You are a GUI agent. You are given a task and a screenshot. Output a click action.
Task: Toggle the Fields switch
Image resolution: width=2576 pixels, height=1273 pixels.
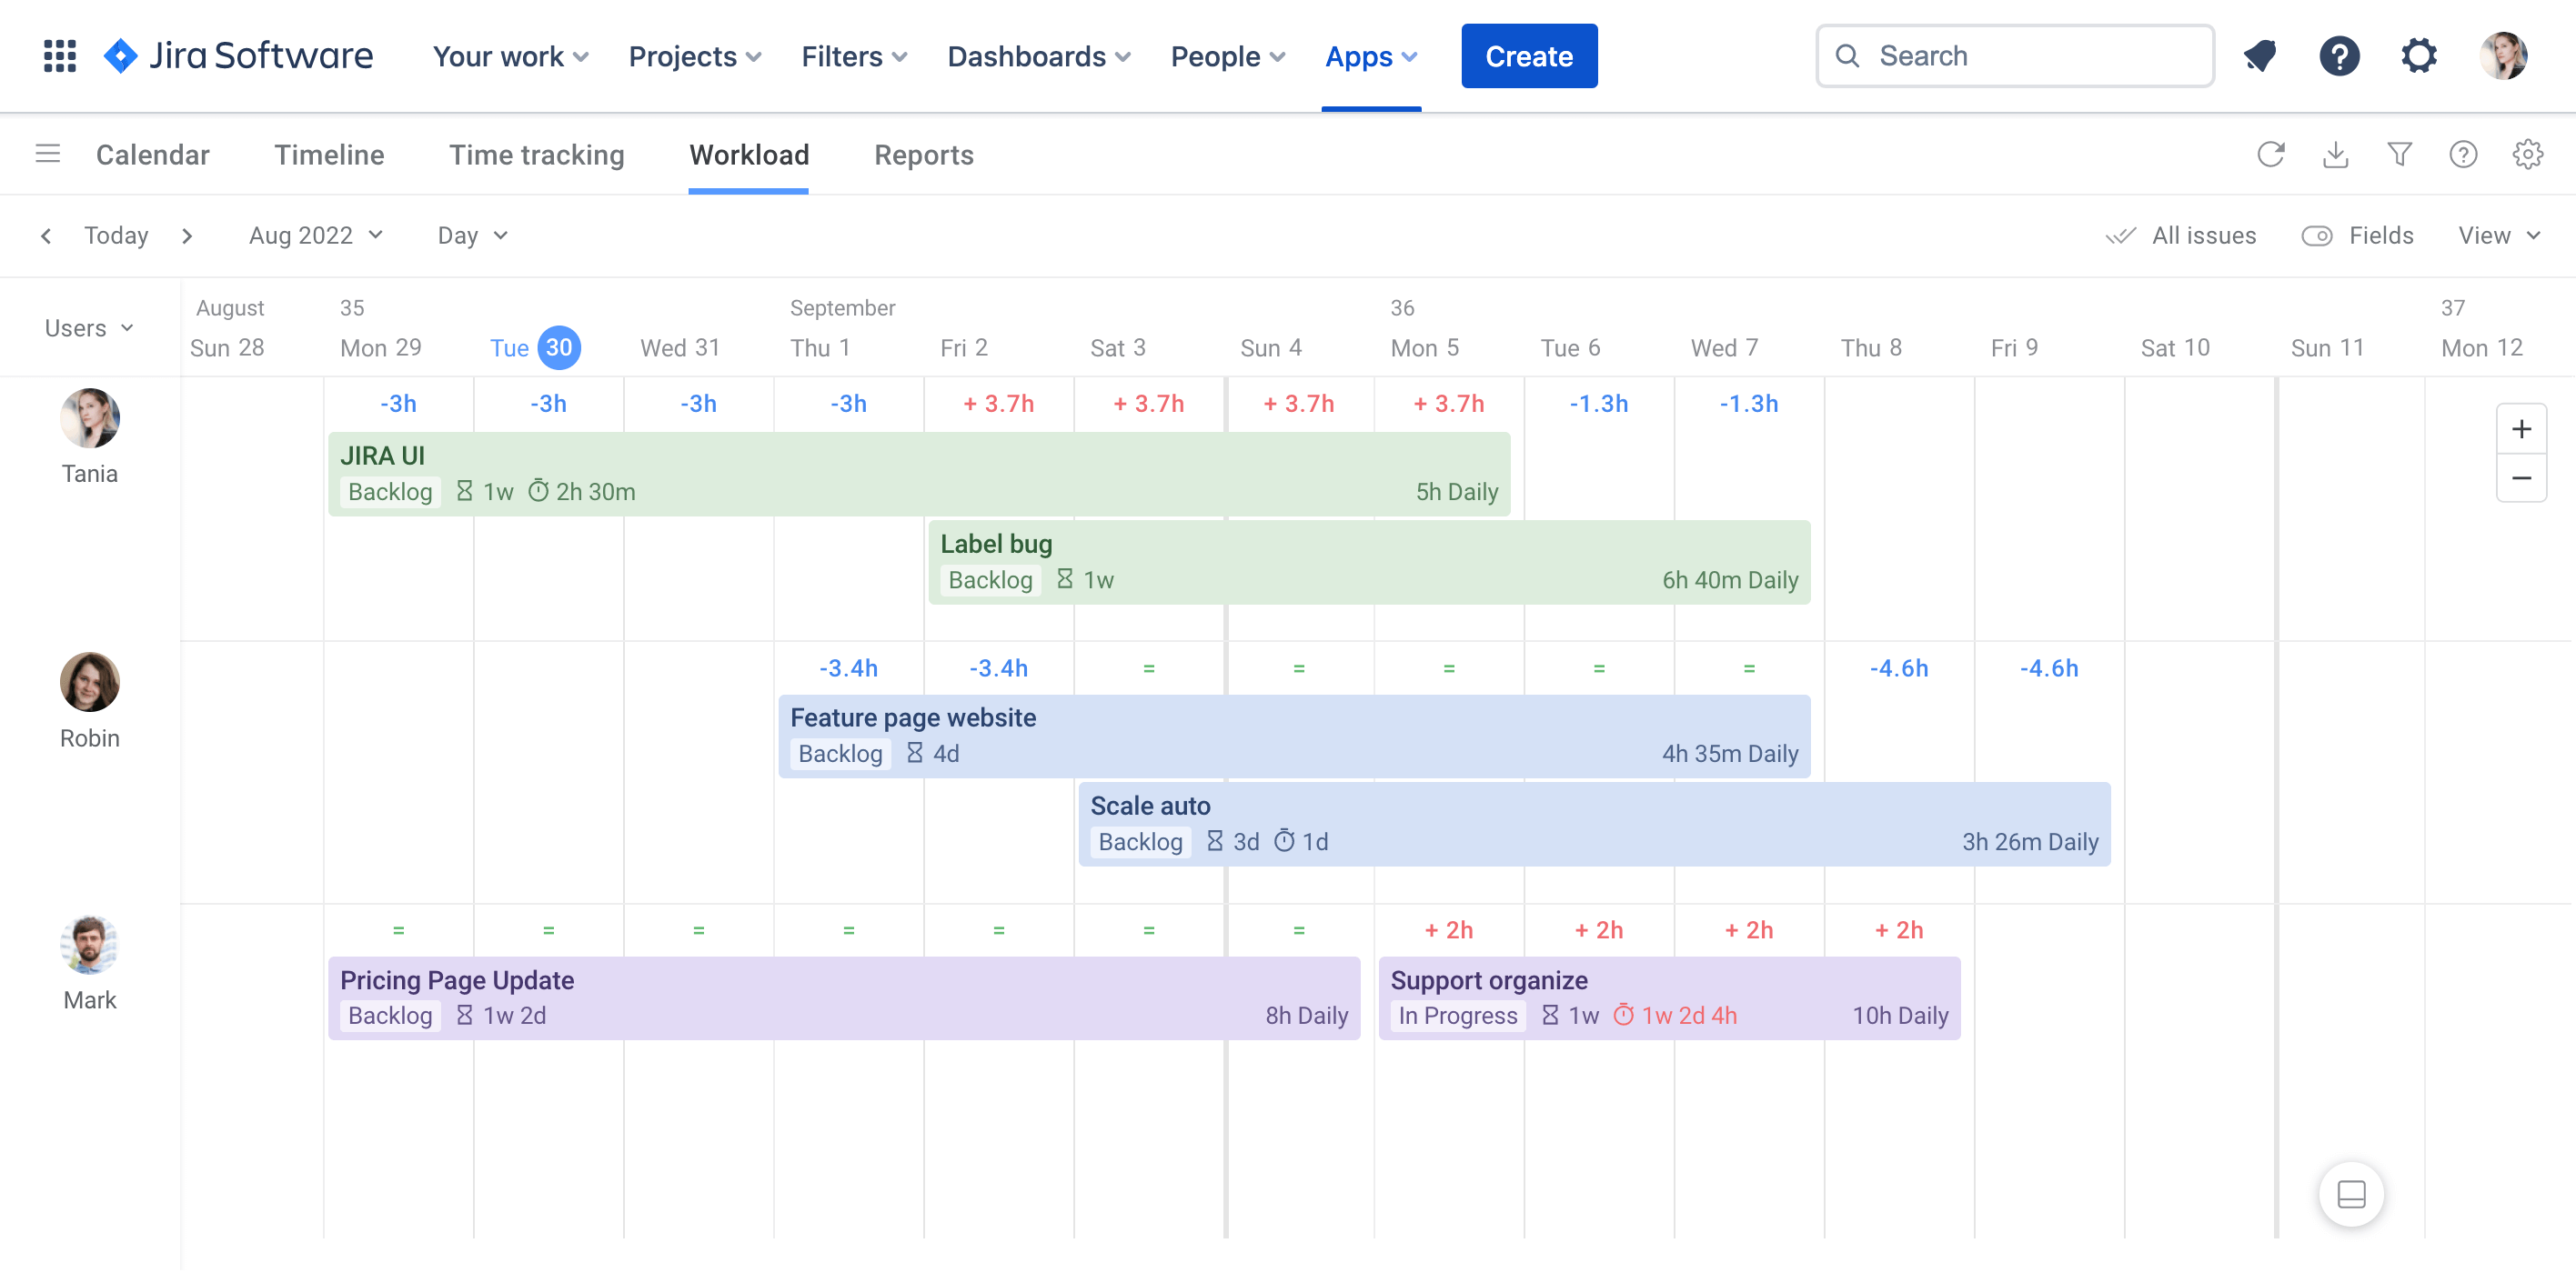(x=2317, y=235)
